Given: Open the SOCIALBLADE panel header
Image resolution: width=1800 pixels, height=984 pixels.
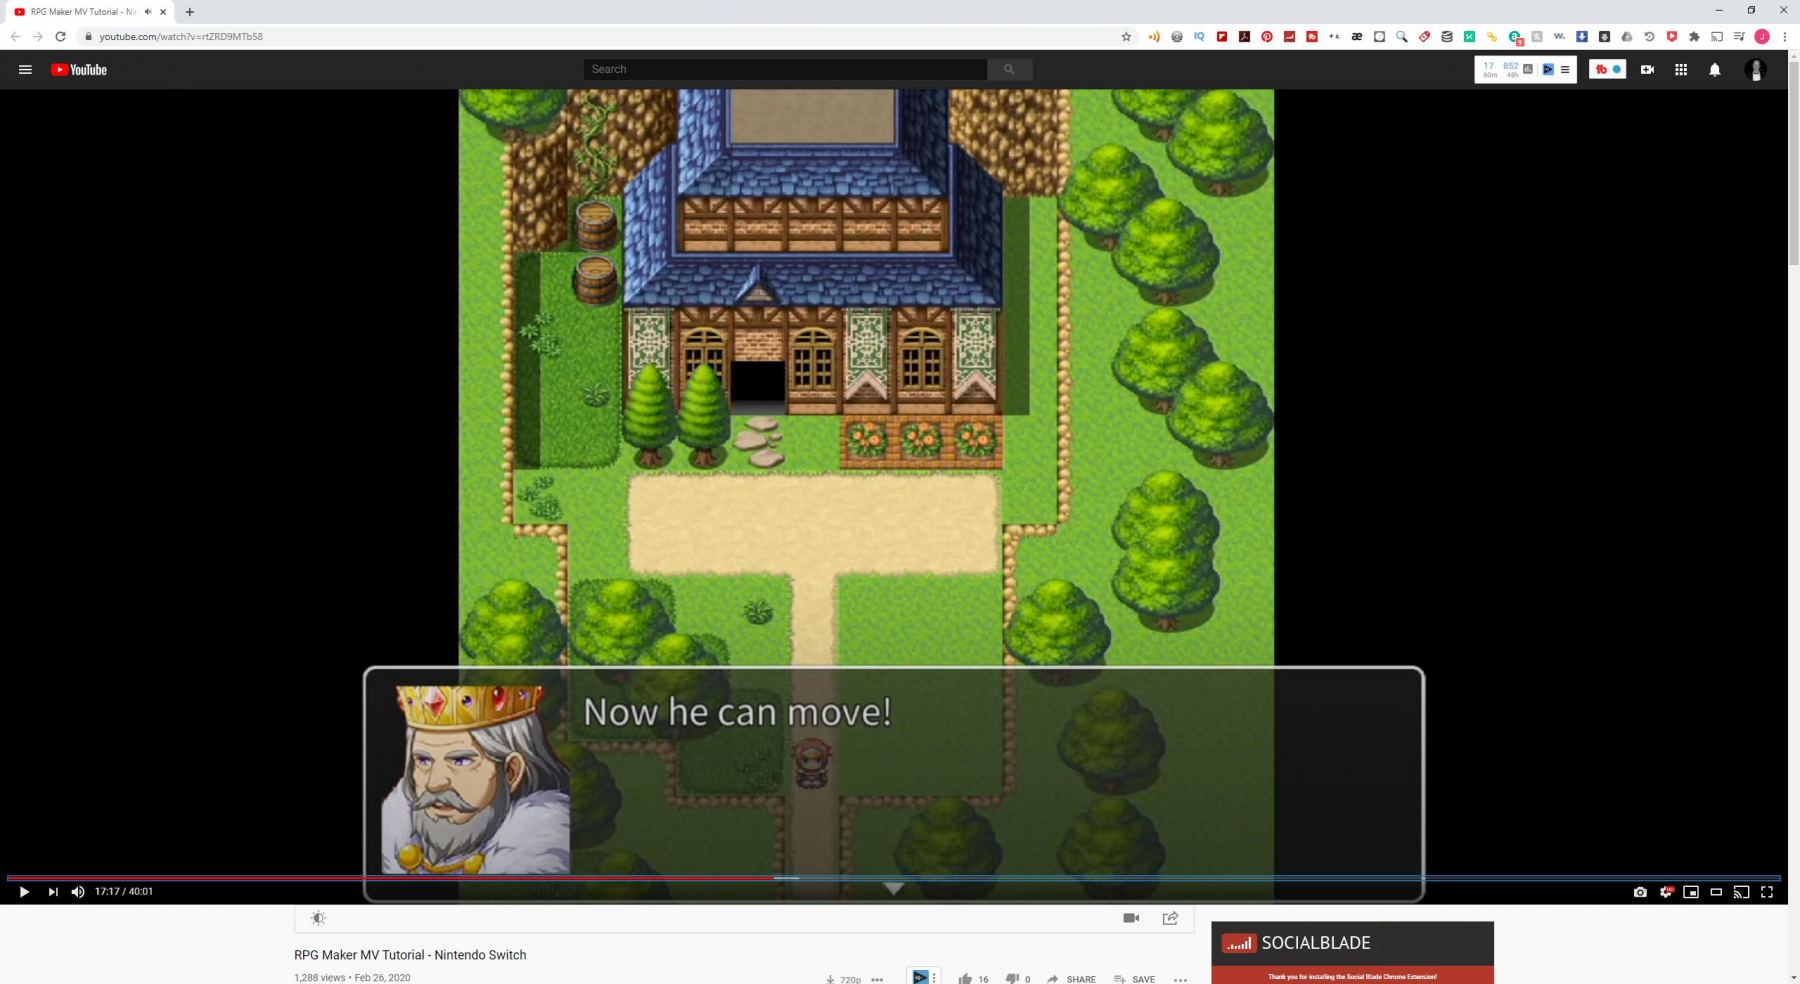Looking at the screenshot, I should pos(1352,943).
